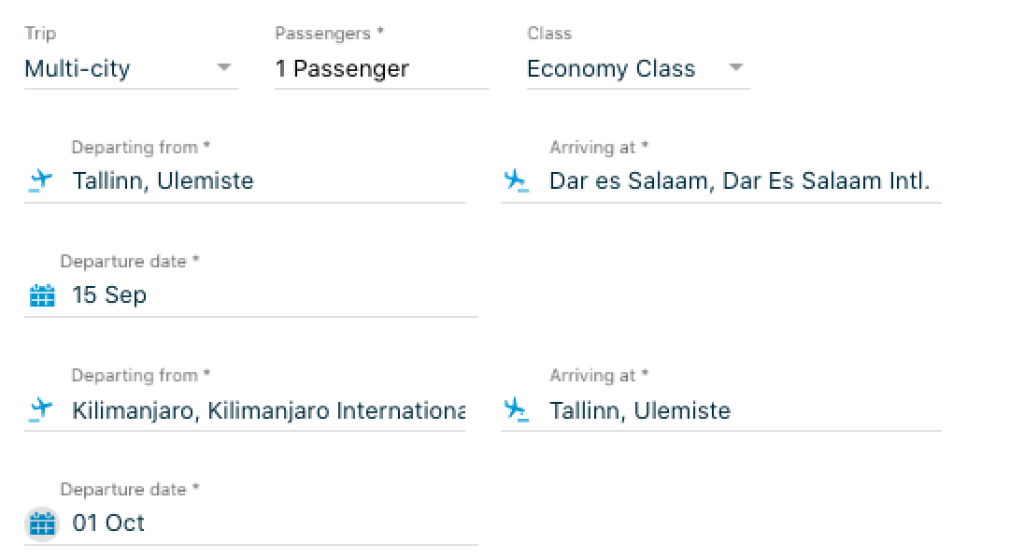Click the landing plane icon beside Dar es Salaam

click(516, 181)
